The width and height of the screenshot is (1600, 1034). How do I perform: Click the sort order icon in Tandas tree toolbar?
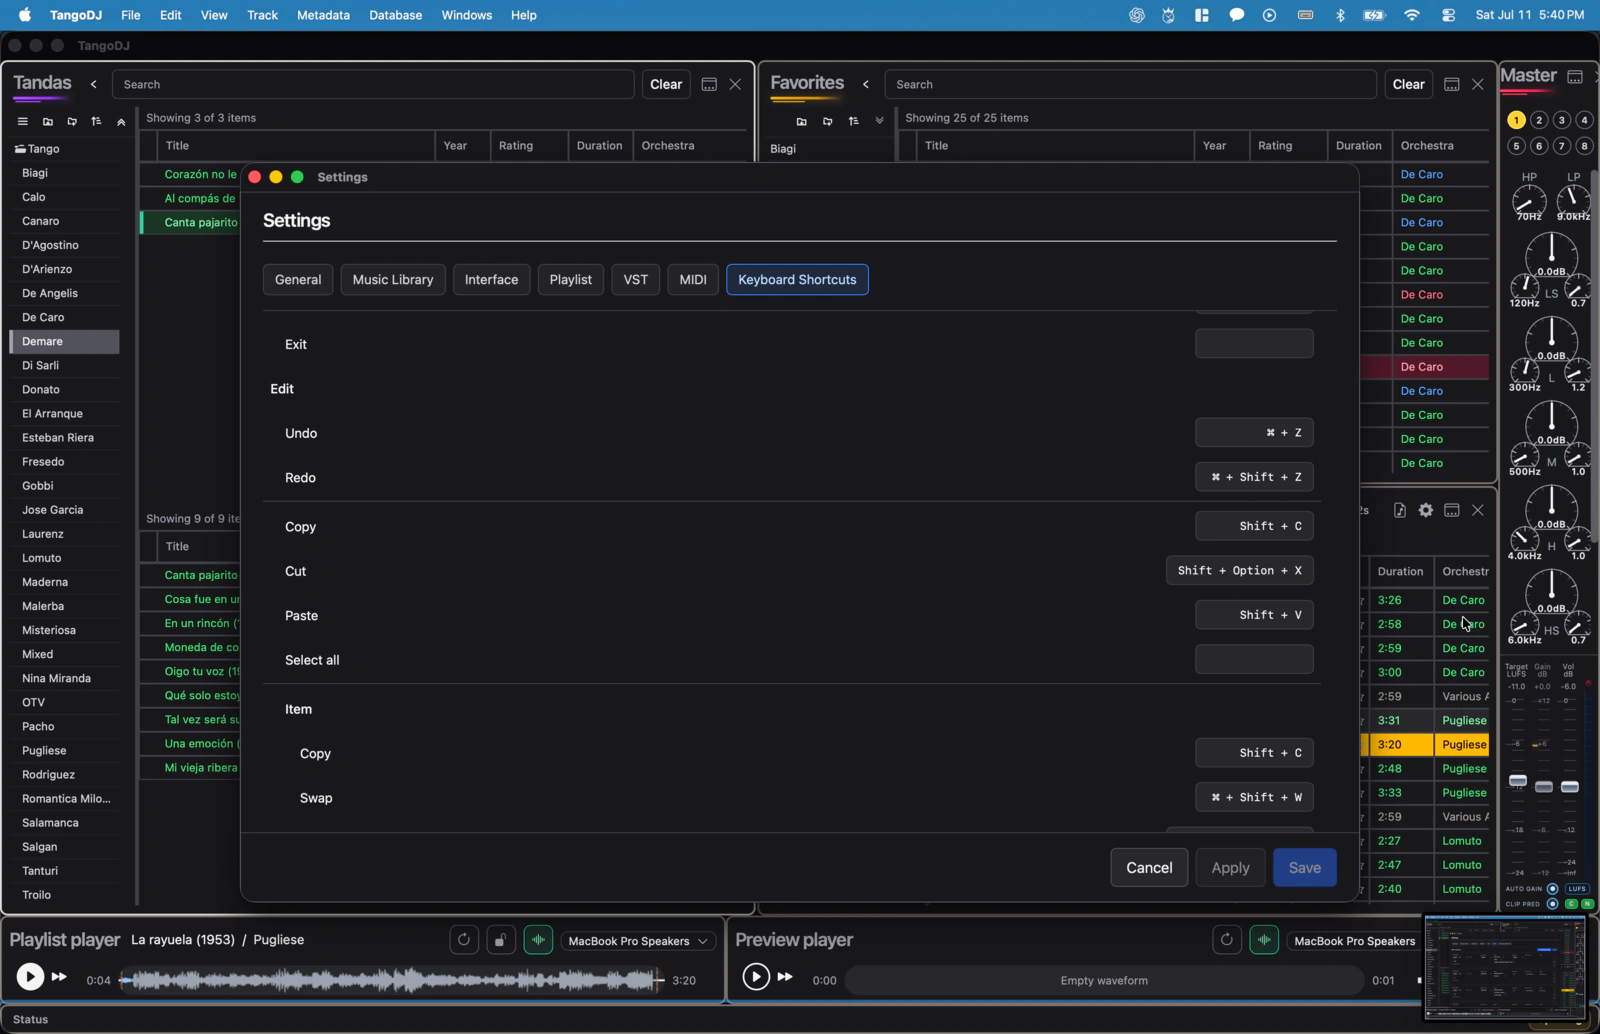[x=96, y=121]
